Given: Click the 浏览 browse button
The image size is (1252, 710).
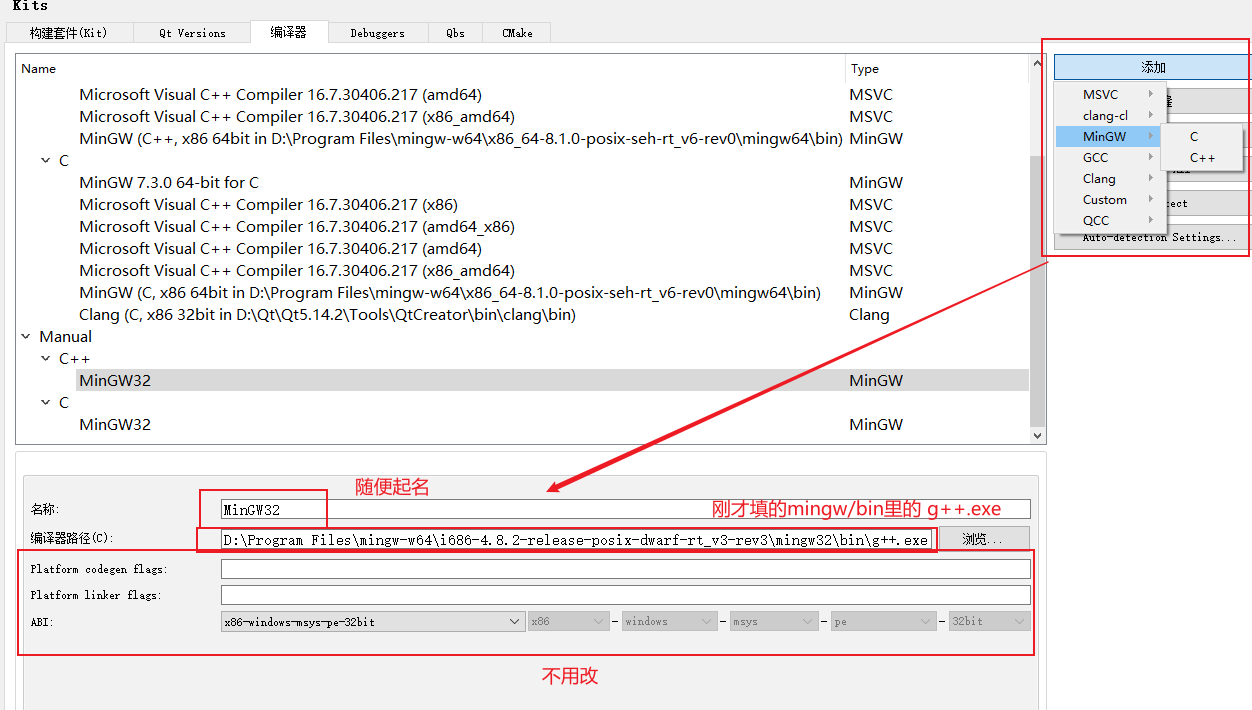Looking at the screenshot, I should tap(983, 538).
